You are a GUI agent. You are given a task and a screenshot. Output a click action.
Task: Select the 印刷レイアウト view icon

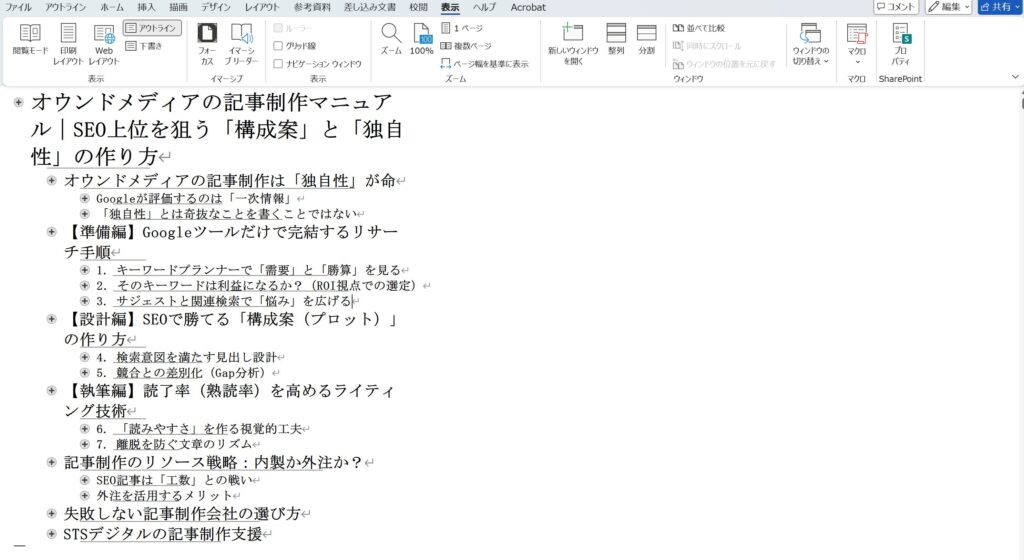[x=68, y=41]
